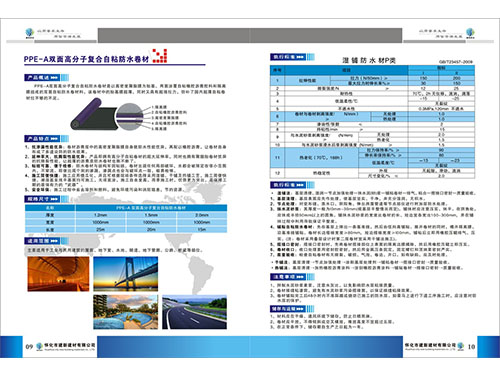Open the curved highway photo
The height and width of the screenshot is (375, 500).
click(x=194, y=312)
